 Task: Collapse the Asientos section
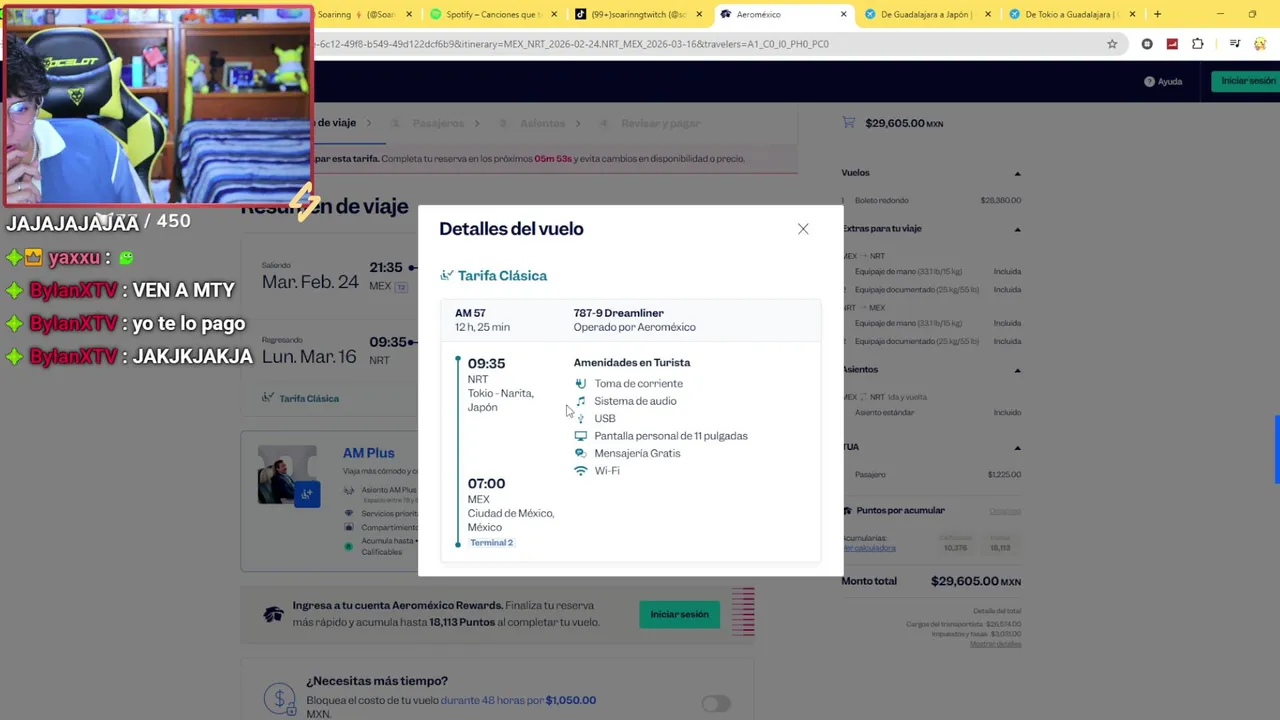pyautogui.click(x=1017, y=370)
